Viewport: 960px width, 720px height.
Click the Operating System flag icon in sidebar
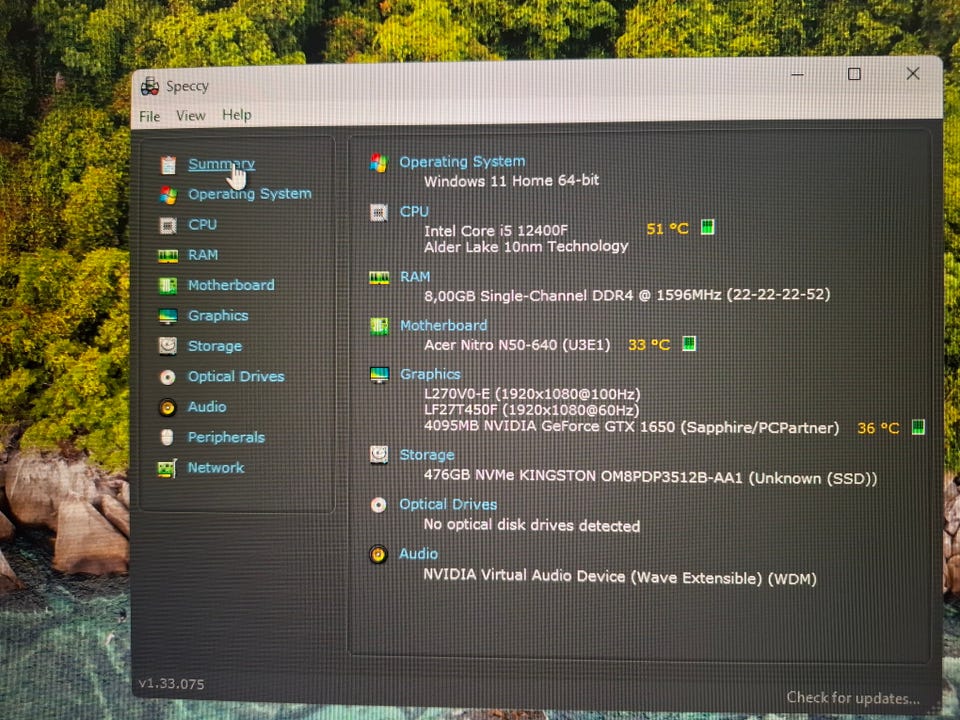[x=168, y=195]
